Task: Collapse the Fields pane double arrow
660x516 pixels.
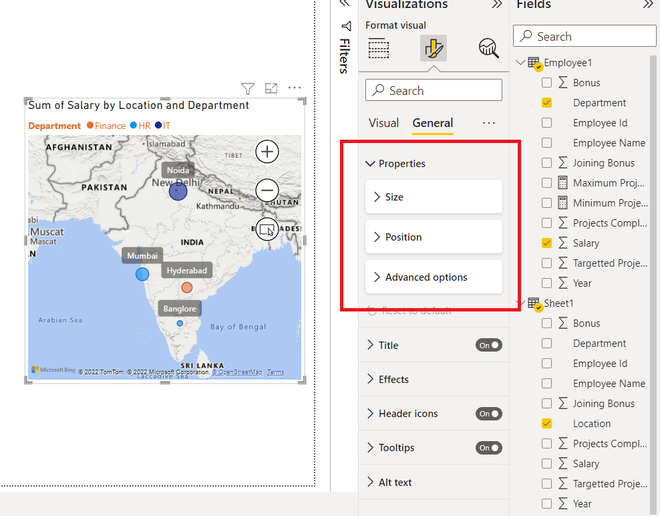Action: pyautogui.click(x=648, y=4)
